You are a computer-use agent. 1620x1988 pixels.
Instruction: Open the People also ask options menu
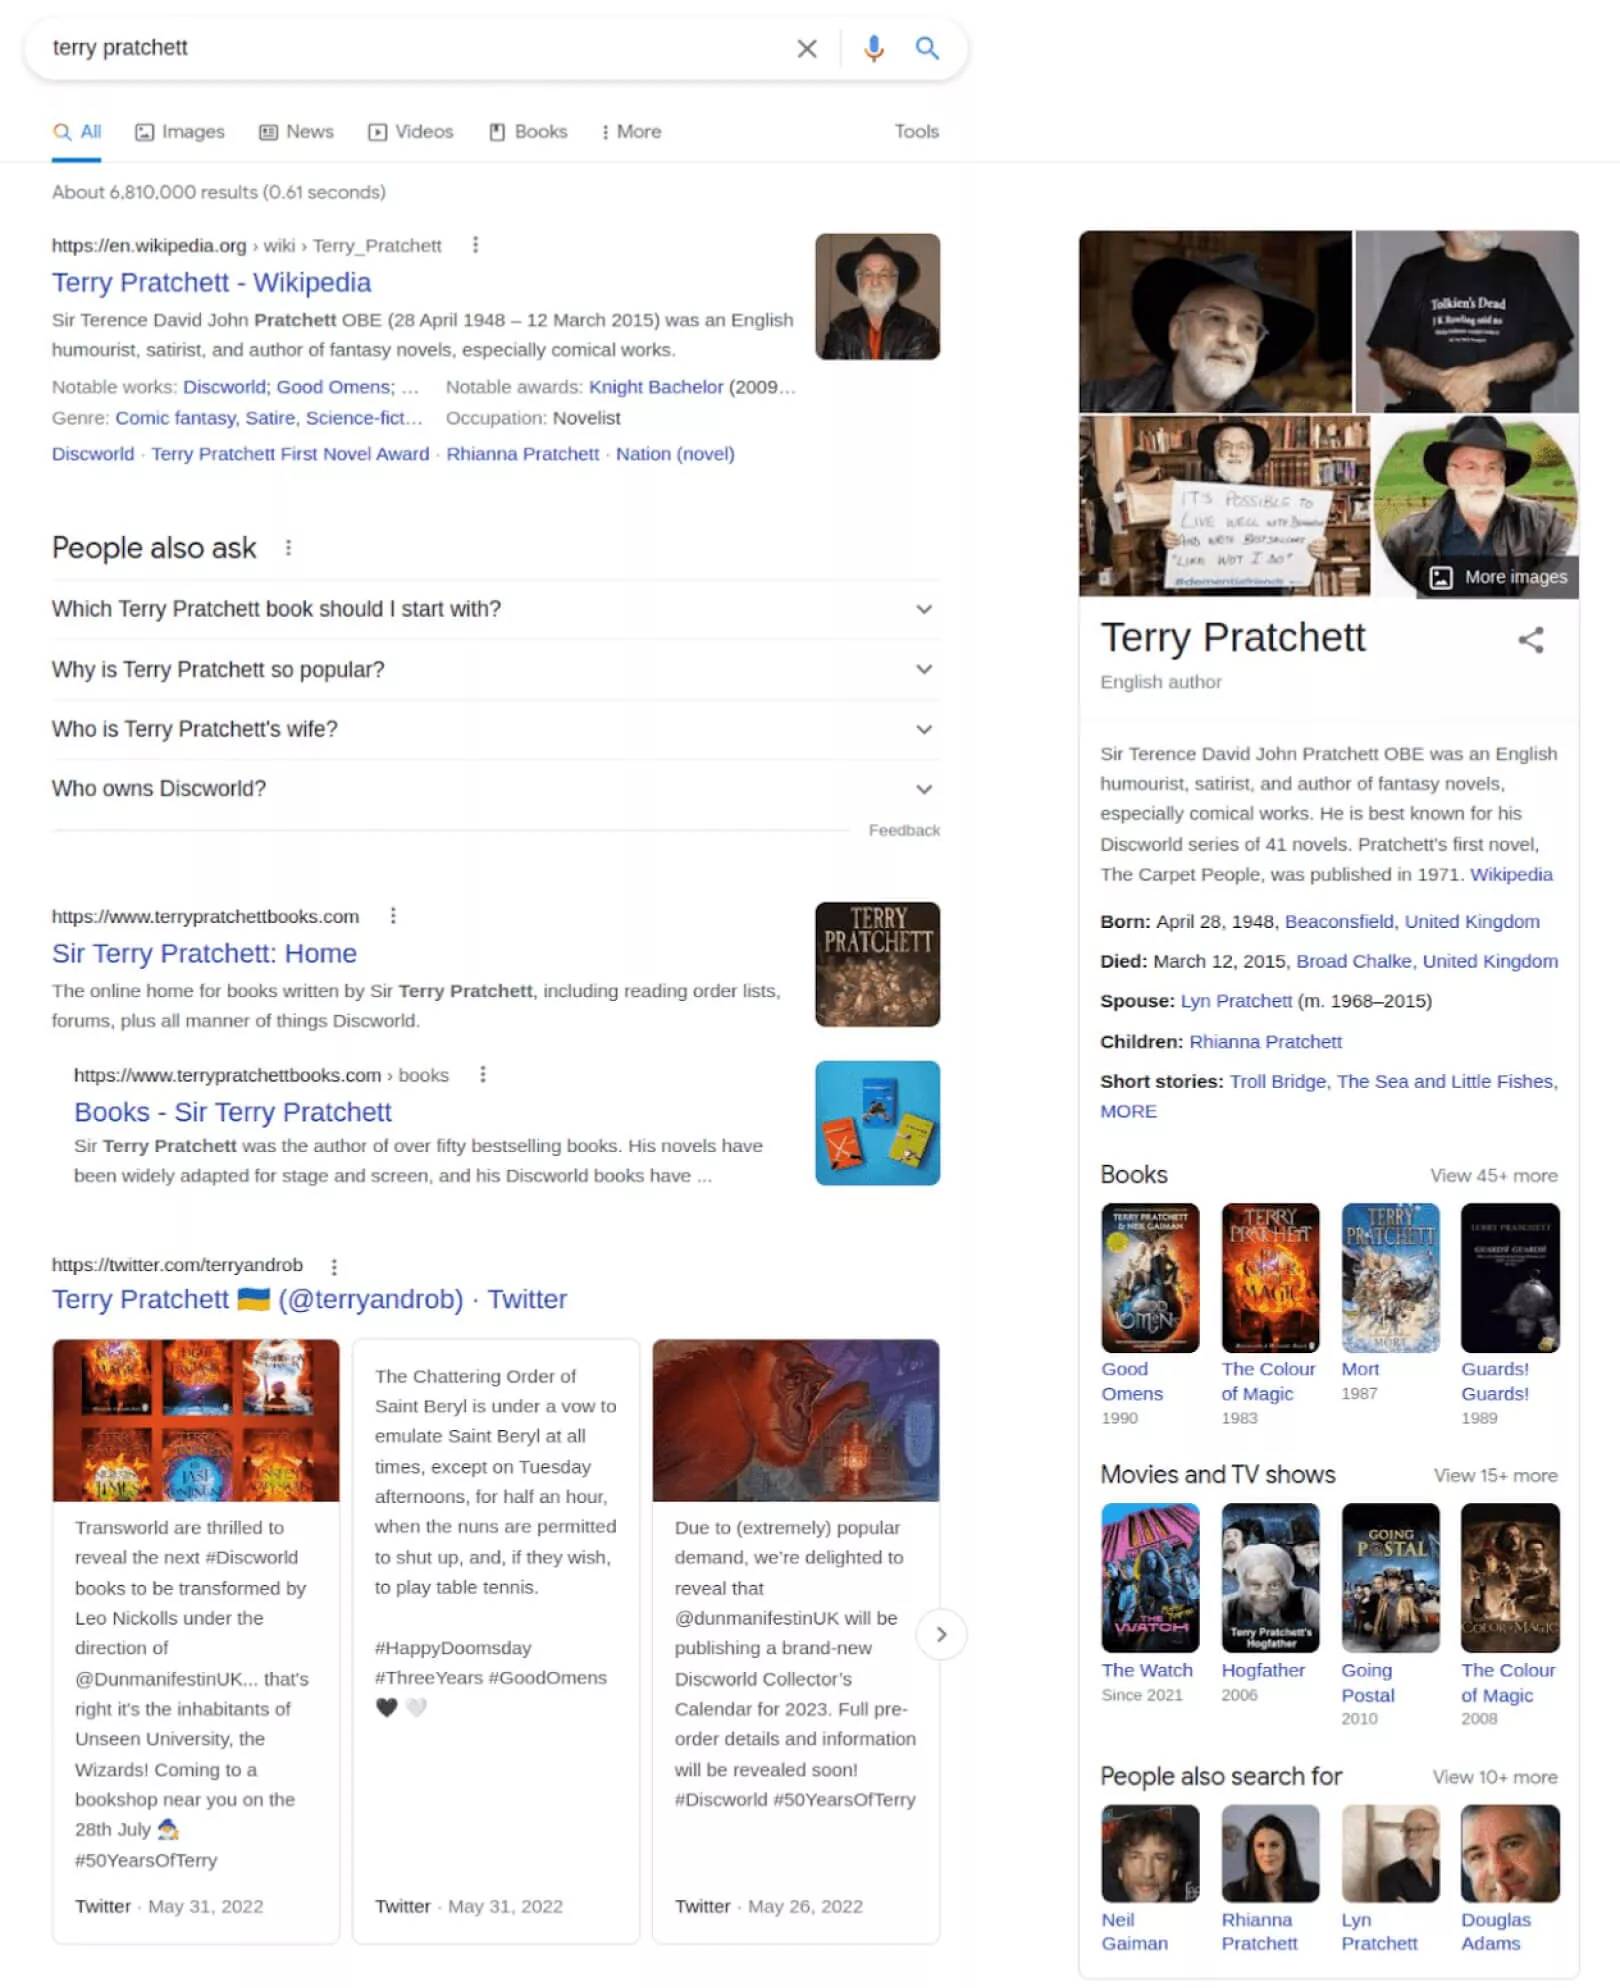point(288,548)
